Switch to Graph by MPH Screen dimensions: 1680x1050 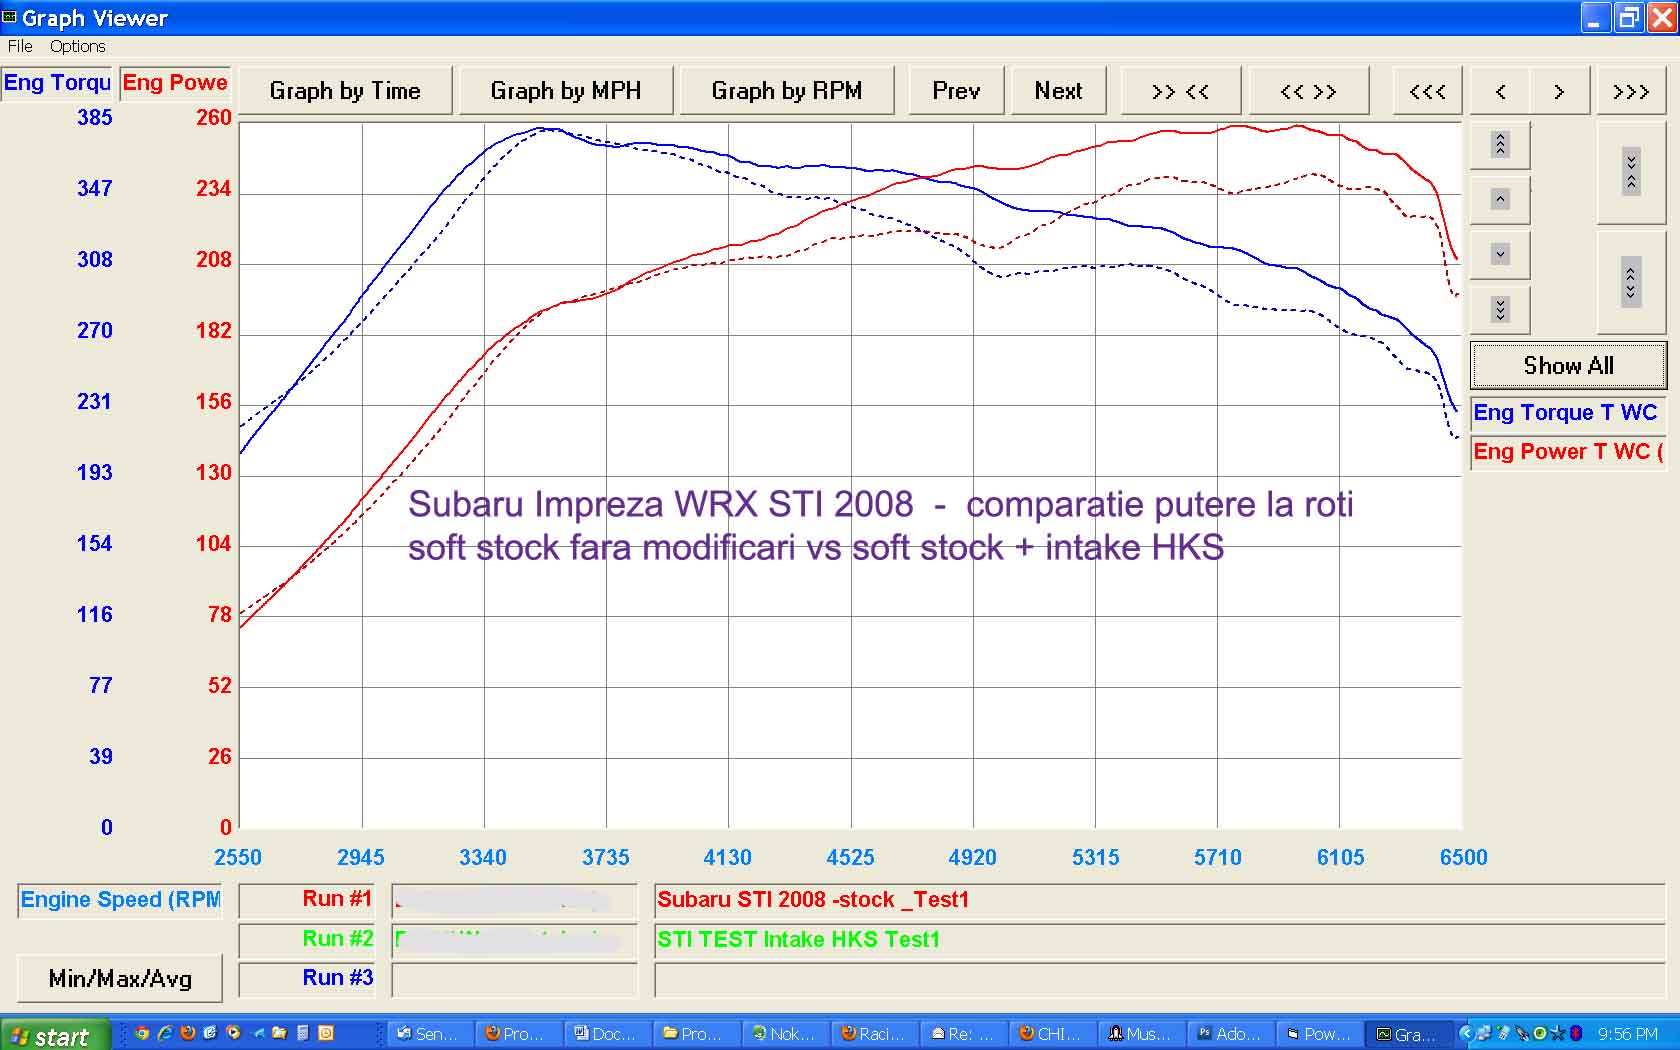point(565,91)
